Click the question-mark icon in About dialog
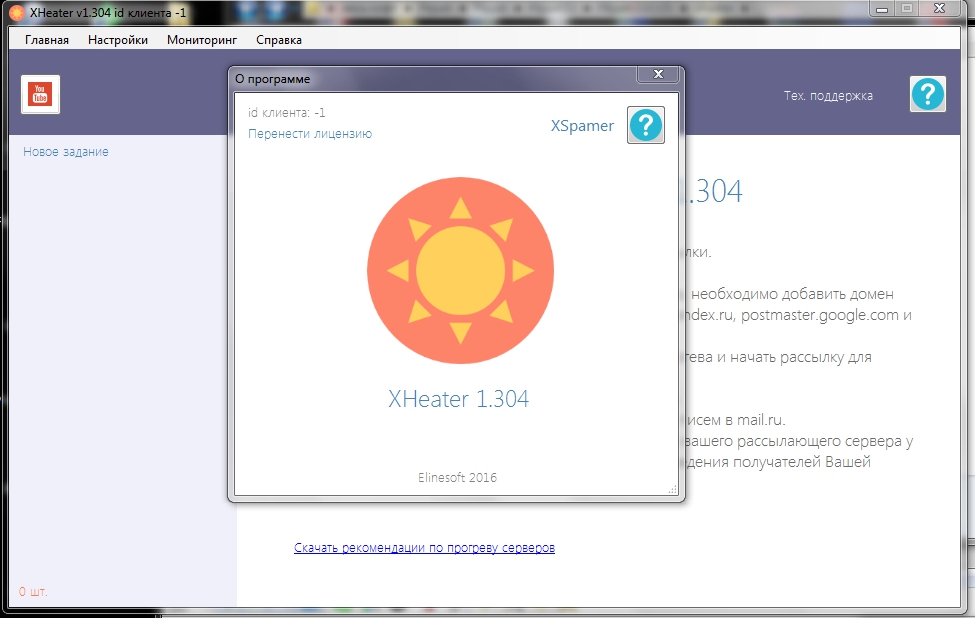Screen dimensions: 975x618 645,125
